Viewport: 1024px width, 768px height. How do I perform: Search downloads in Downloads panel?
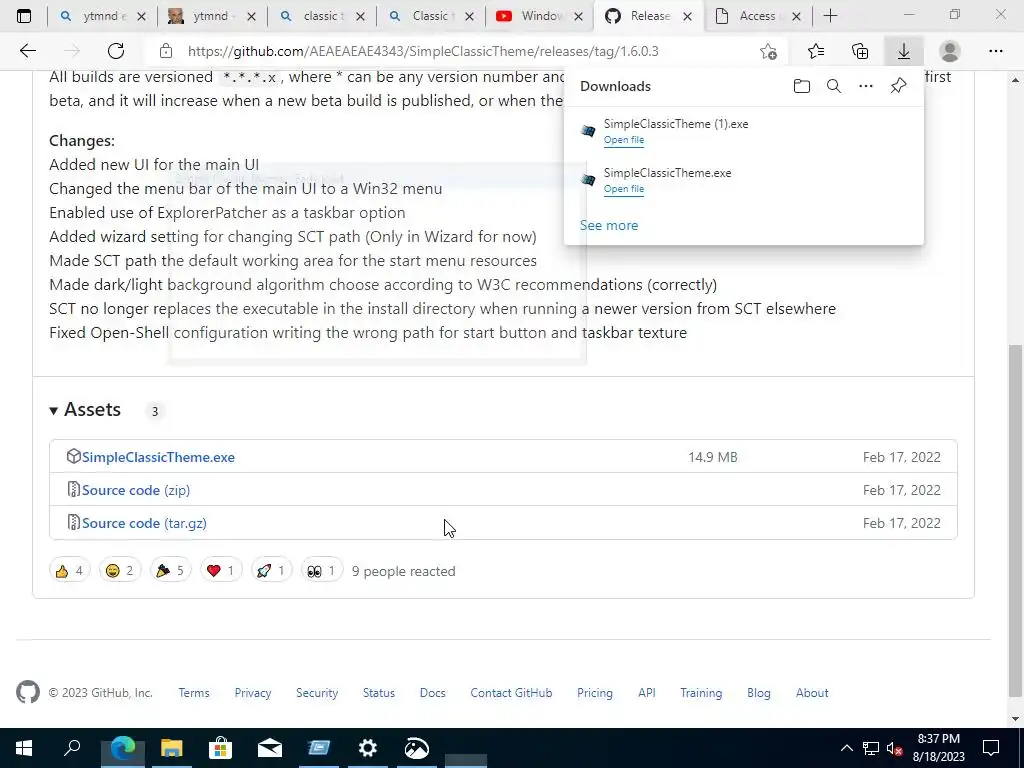tap(834, 86)
